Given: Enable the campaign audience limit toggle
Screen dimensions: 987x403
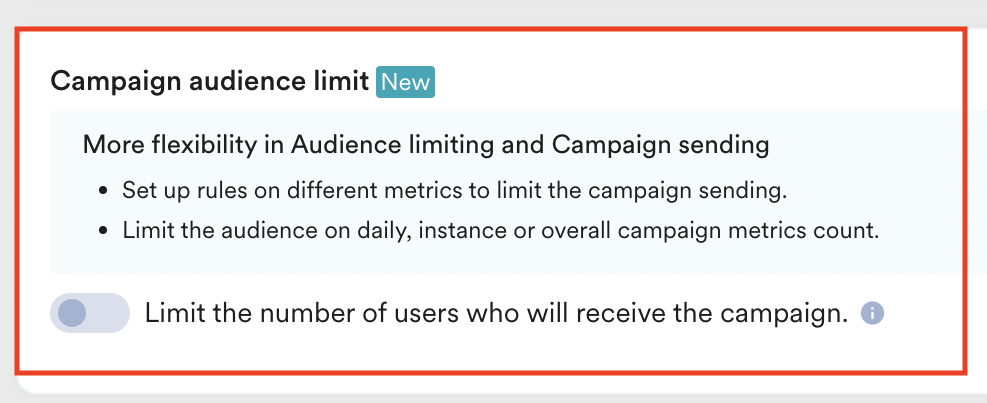Looking at the screenshot, I should [90, 313].
